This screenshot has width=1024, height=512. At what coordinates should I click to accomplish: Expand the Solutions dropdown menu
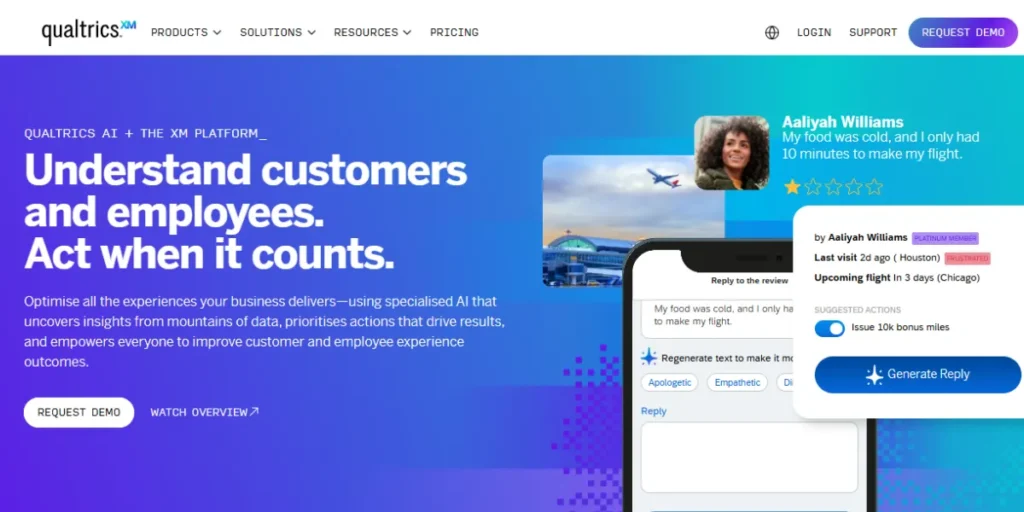(278, 32)
